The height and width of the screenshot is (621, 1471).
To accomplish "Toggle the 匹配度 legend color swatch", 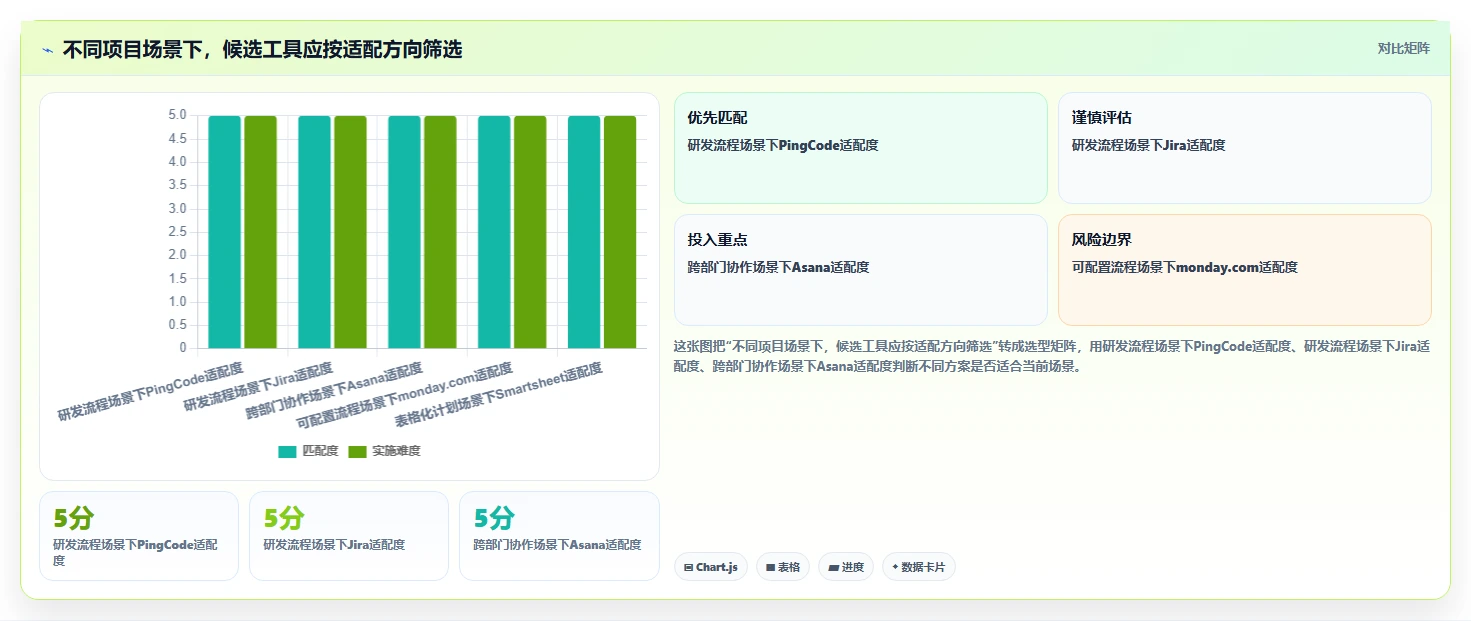I will click(287, 452).
